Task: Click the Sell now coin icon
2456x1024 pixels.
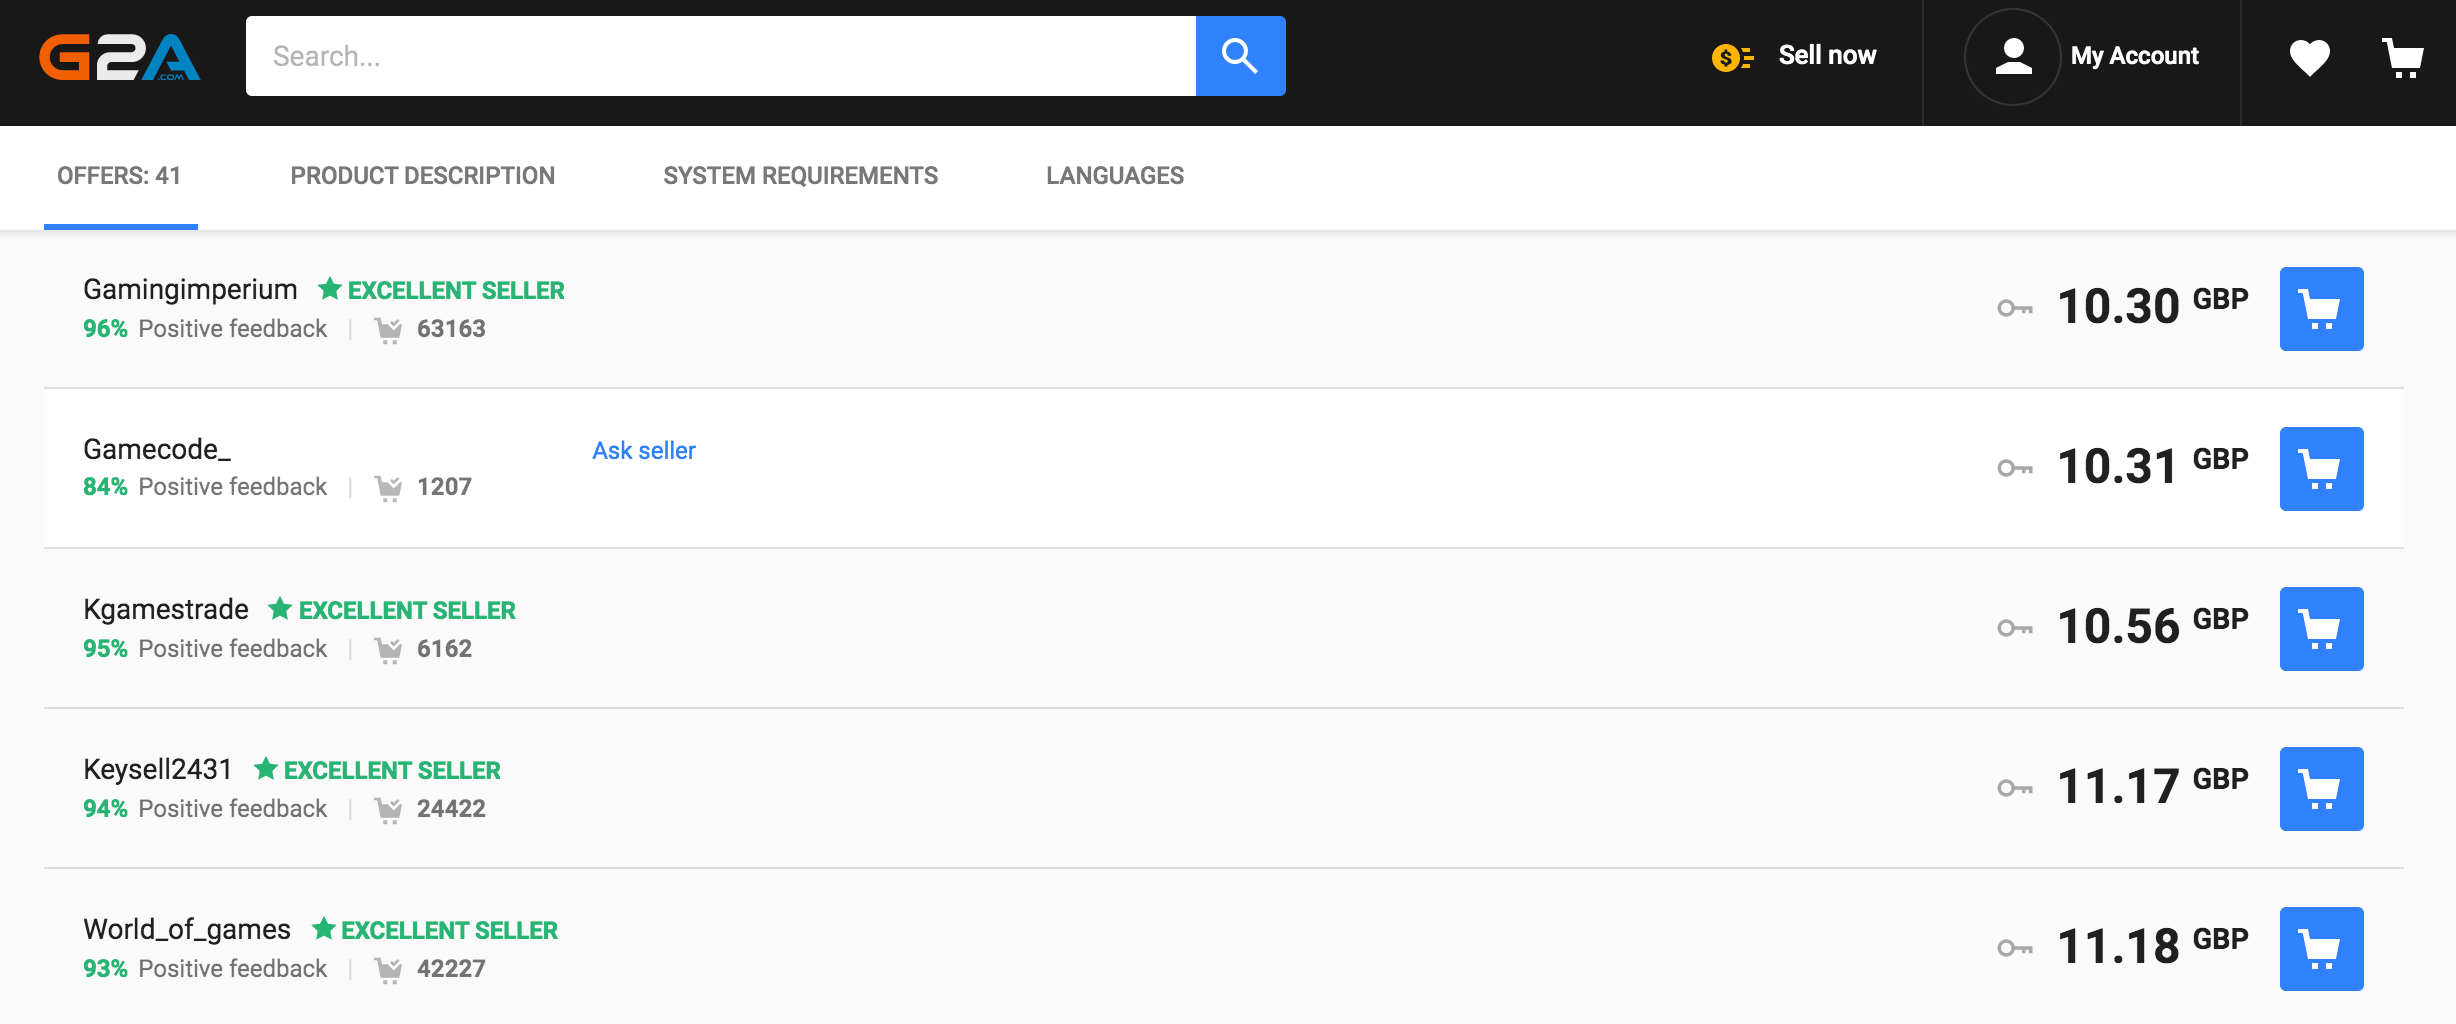Action: 1732,57
